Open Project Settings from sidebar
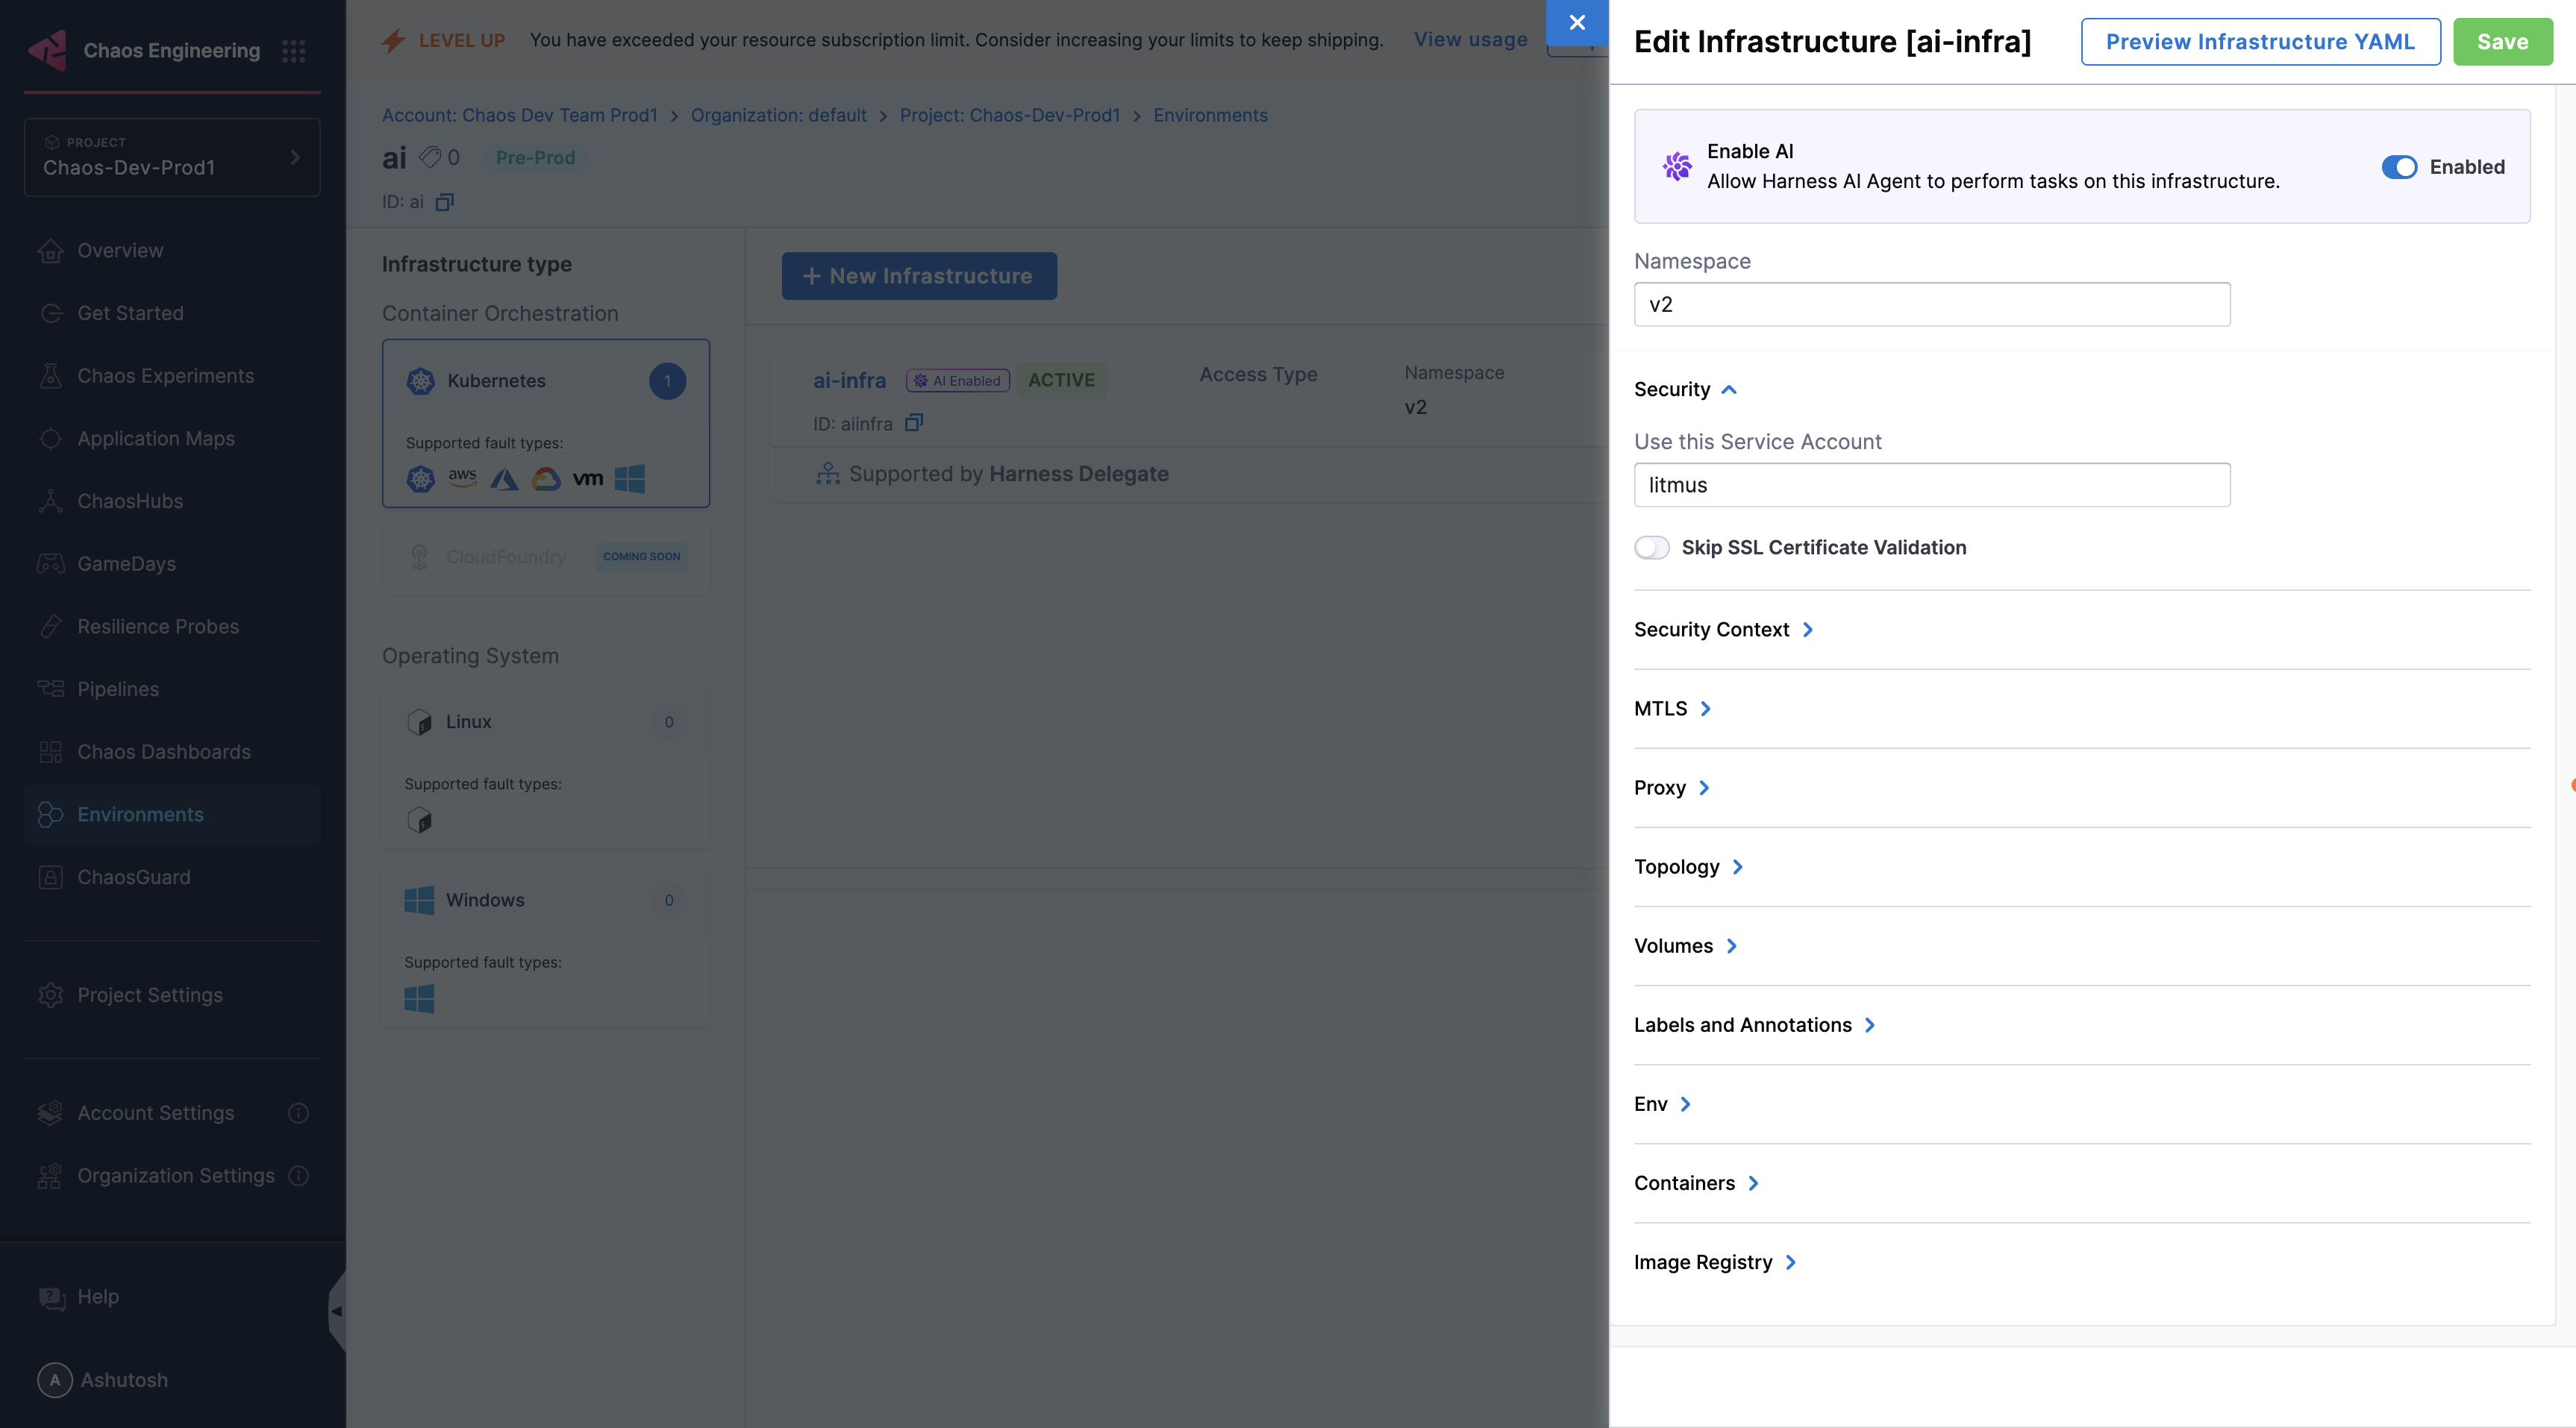The height and width of the screenshot is (1428, 2576). point(149,995)
